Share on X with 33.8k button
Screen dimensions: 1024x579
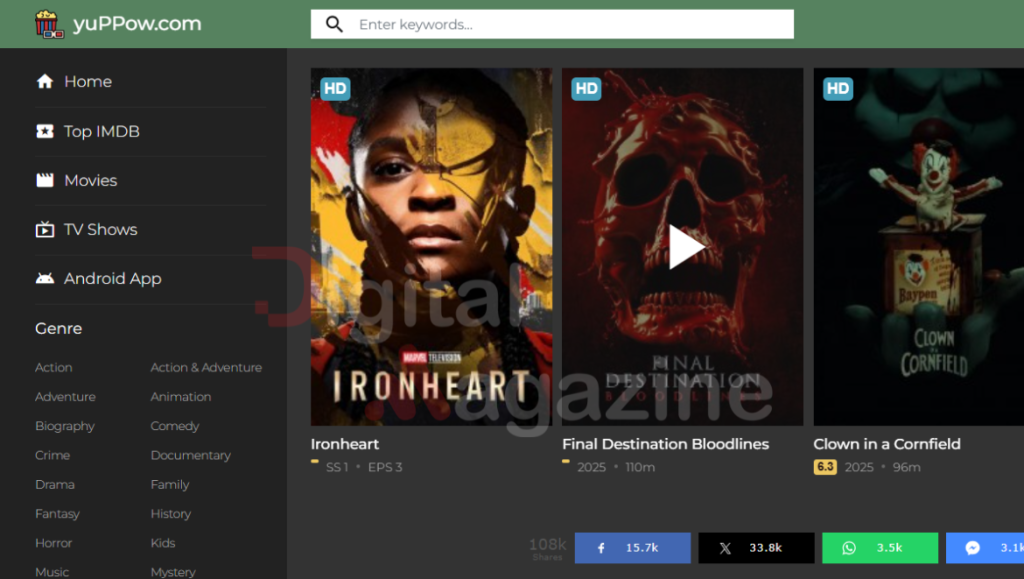[x=755, y=548]
